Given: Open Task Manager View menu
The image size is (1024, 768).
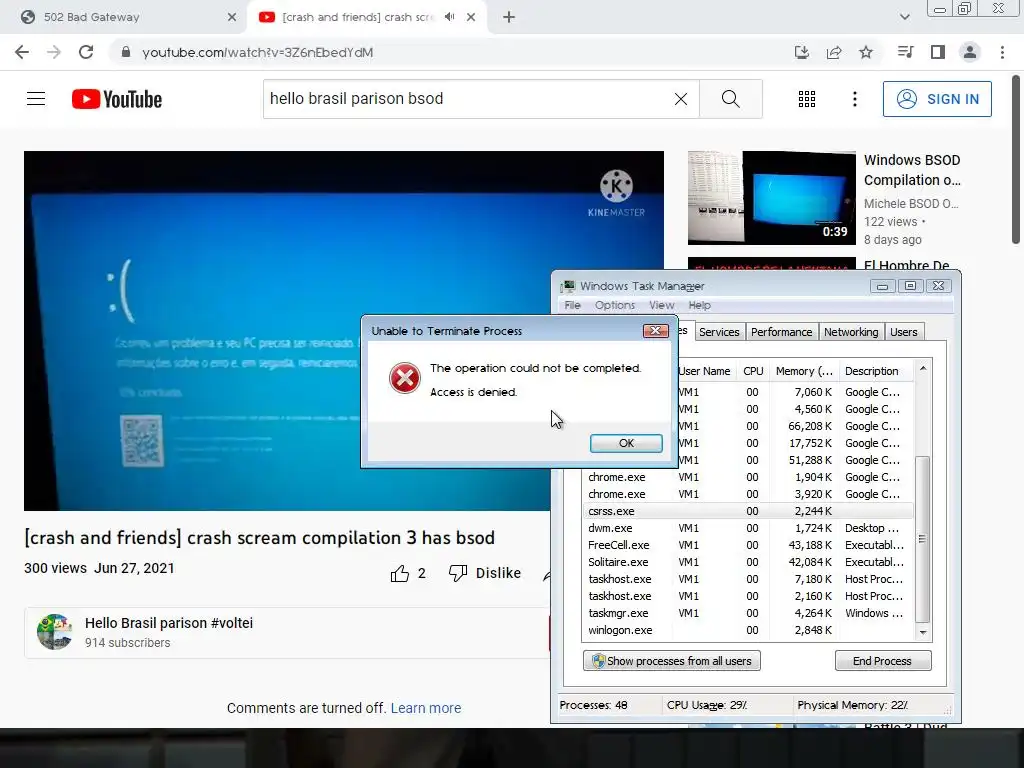Looking at the screenshot, I should [662, 305].
